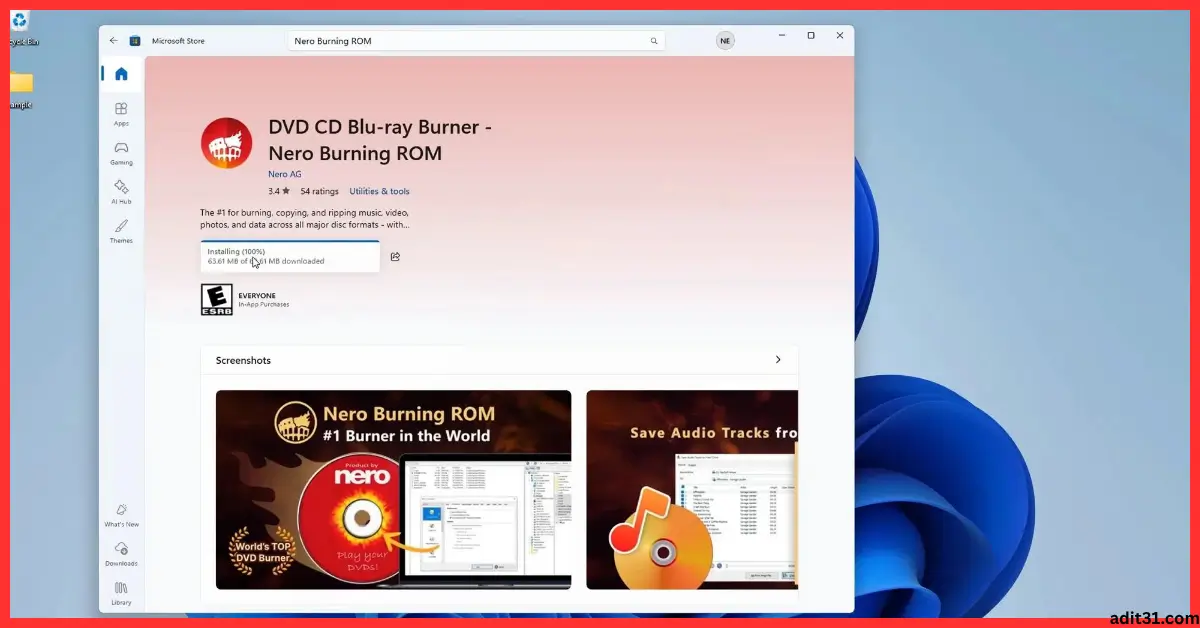Click the In-App Purchases text
Screen dimensions: 1200x628
[264, 304]
